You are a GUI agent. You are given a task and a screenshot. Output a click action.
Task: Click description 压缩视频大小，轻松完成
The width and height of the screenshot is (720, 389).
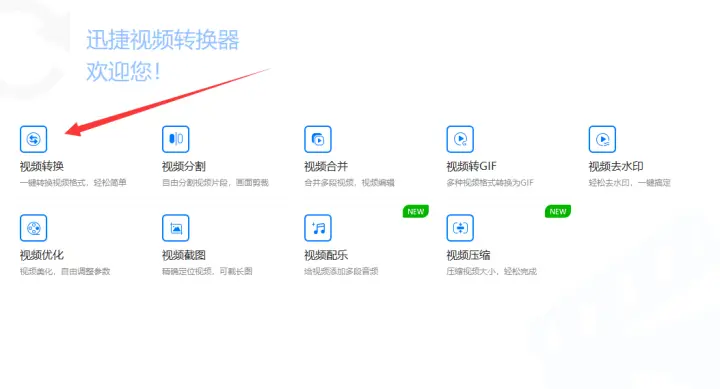click(x=492, y=271)
